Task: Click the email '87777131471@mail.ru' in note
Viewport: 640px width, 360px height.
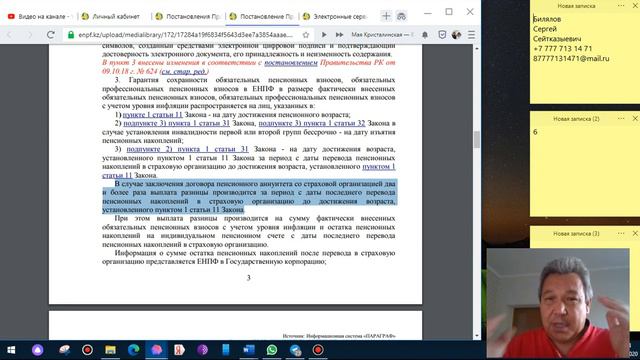Action: click(x=571, y=58)
